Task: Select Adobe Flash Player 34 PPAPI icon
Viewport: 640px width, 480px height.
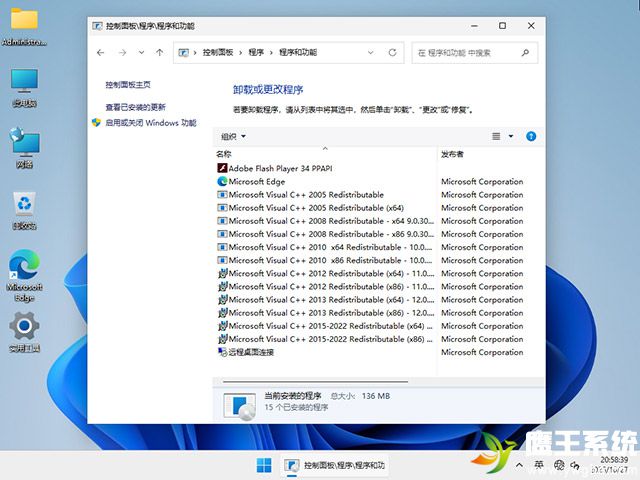Action: pyautogui.click(x=222, y=168)
